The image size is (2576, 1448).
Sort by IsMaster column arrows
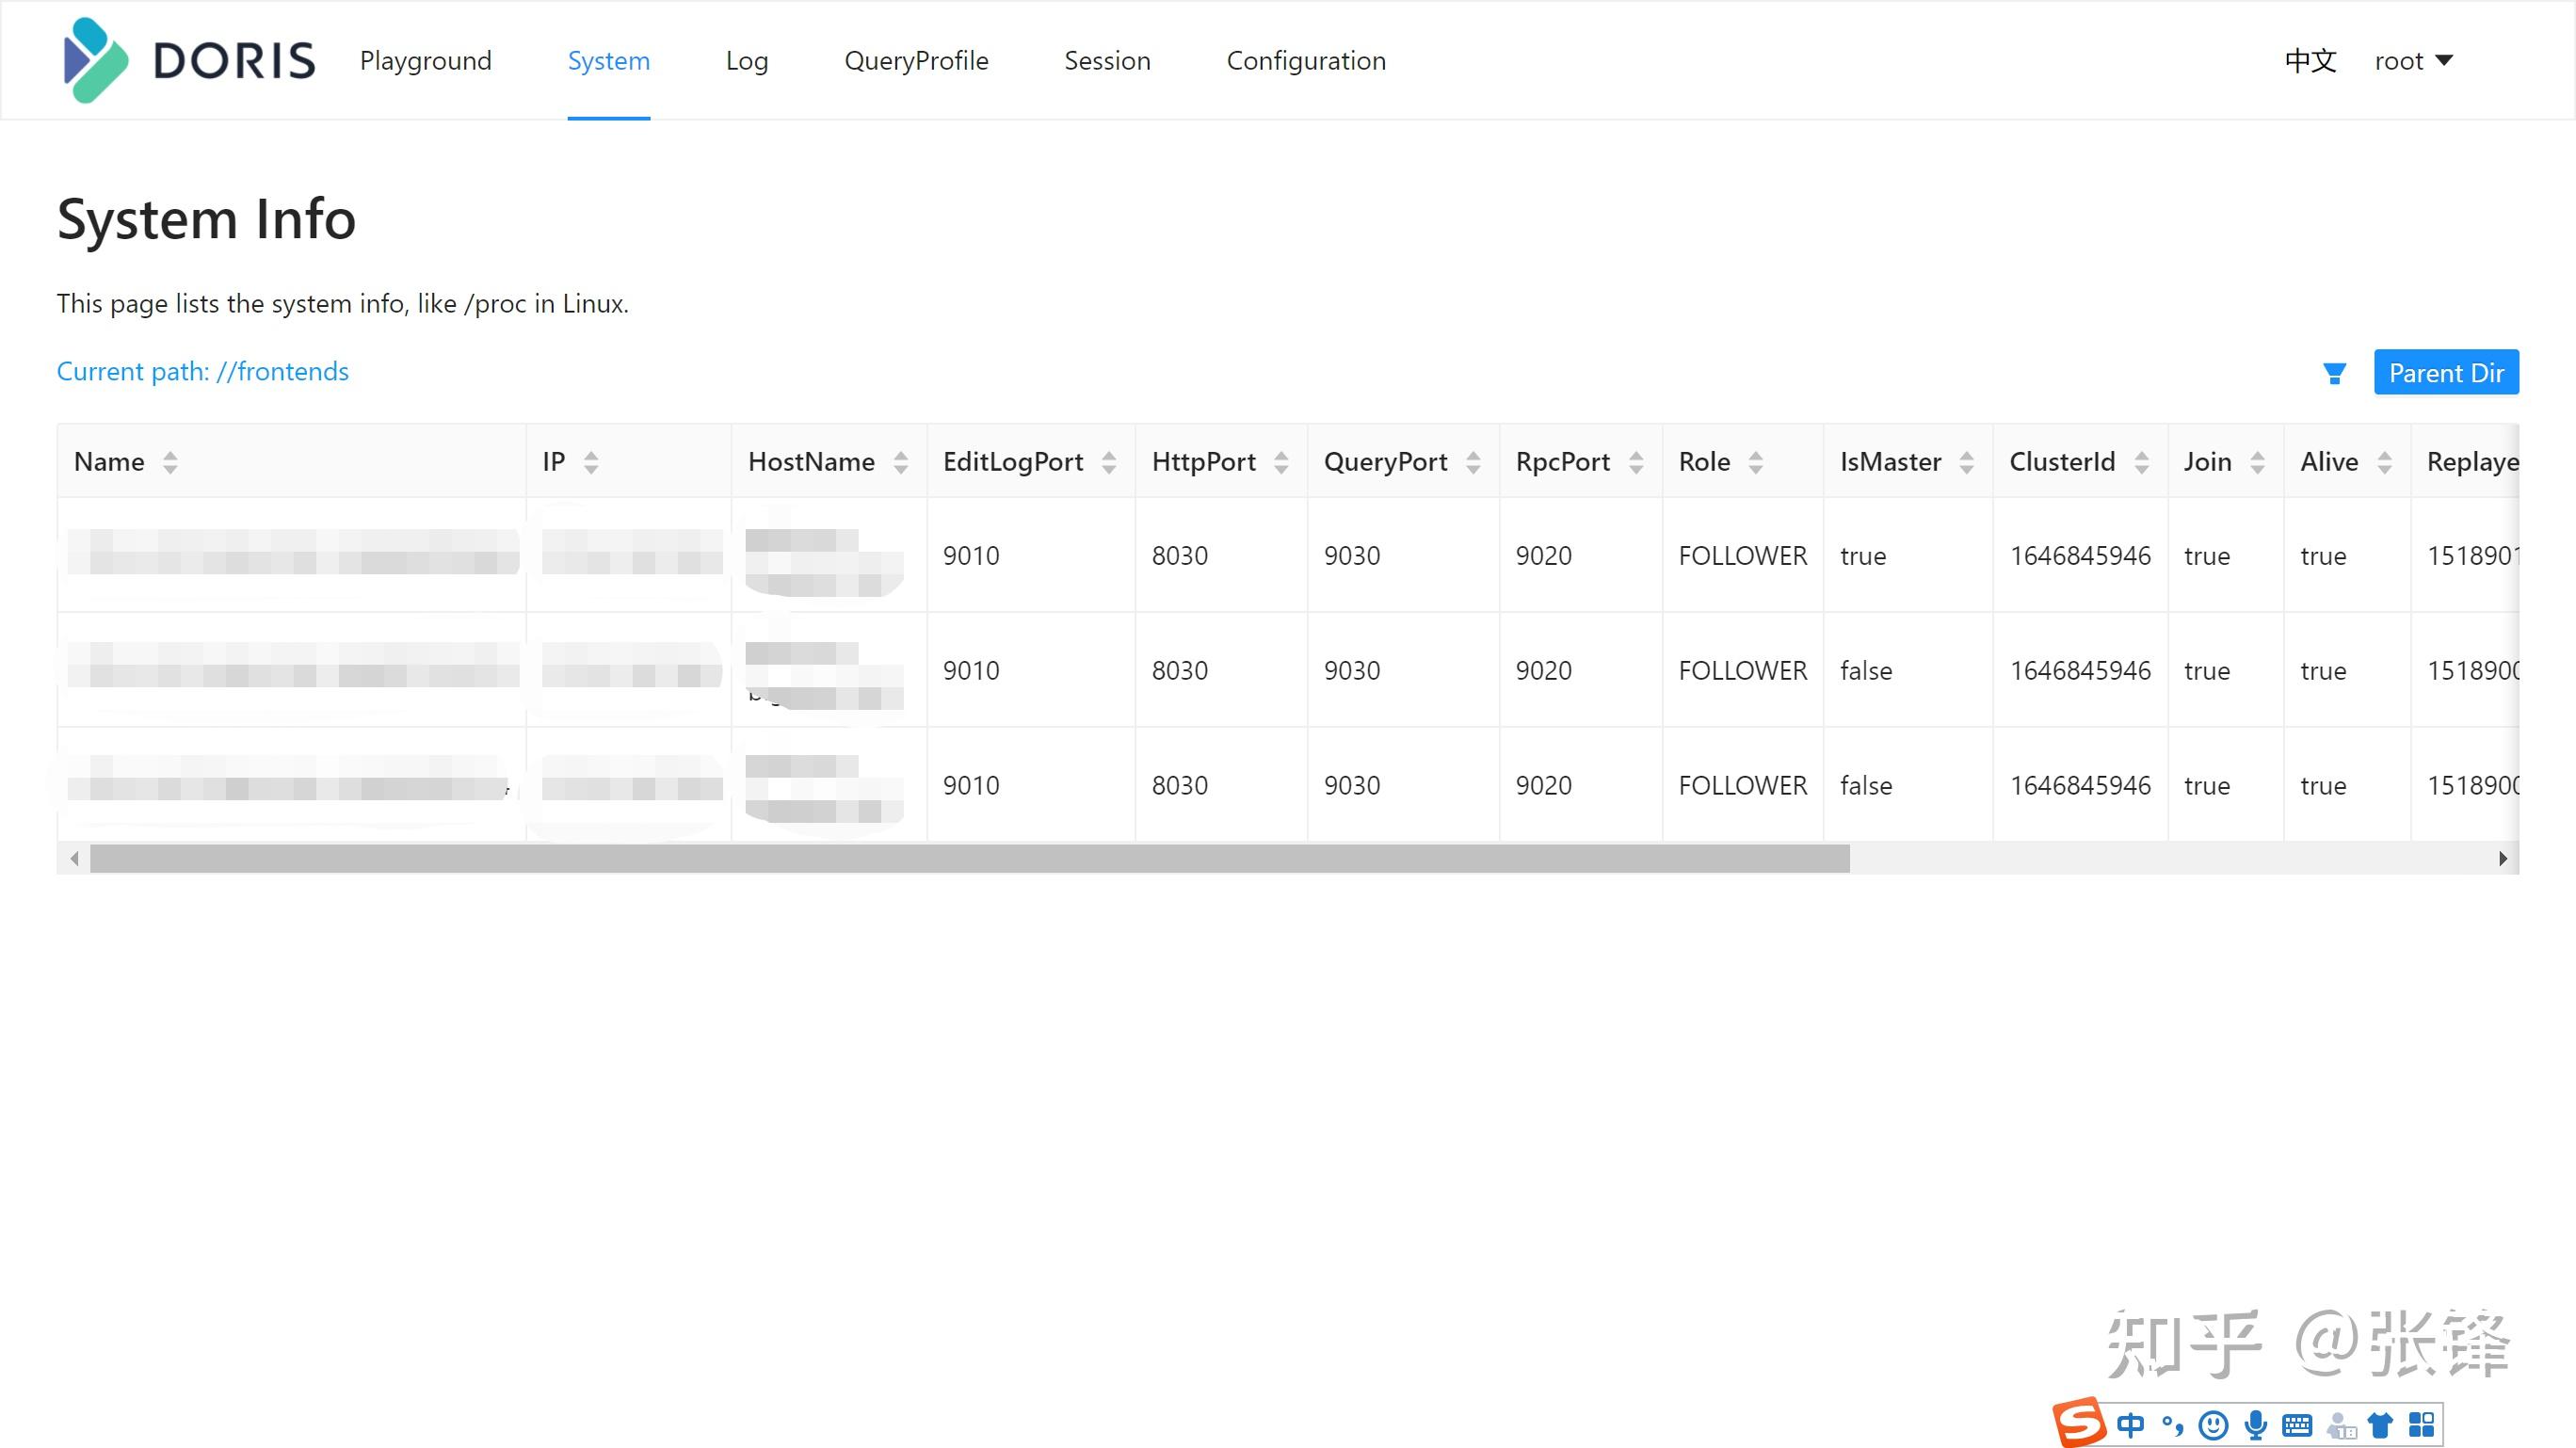(x=1966, y=462)
